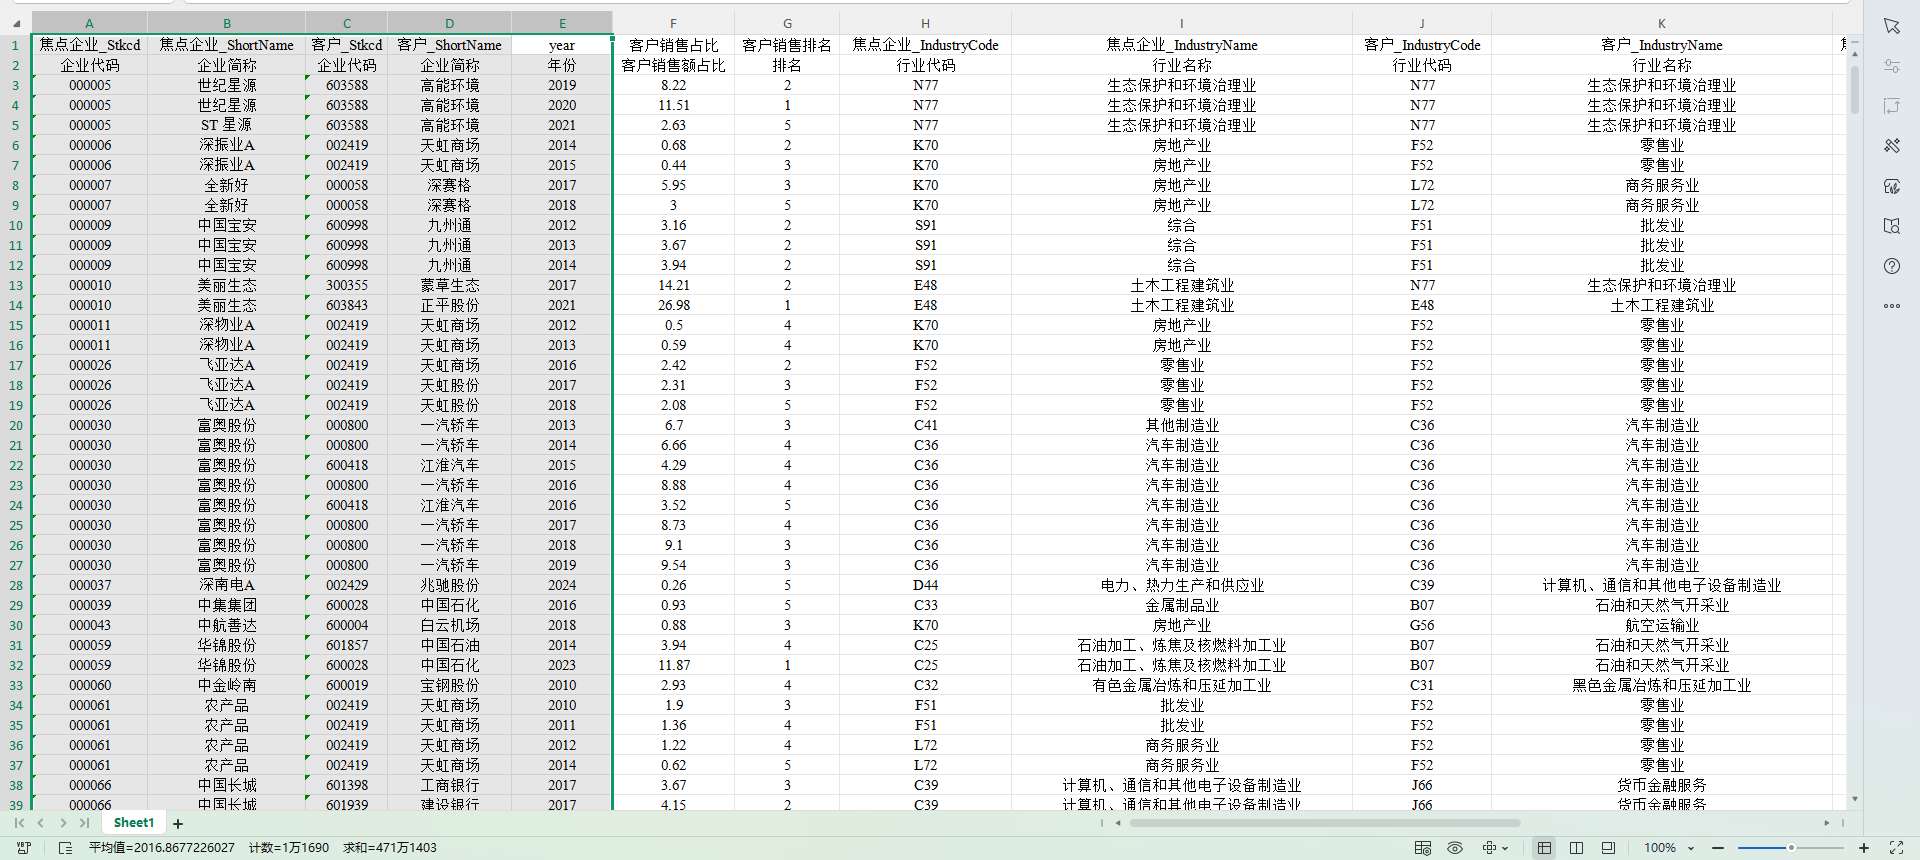1920x860 pixels.
Task: Select the Sheet1 tab
Action: pos(134,823)
